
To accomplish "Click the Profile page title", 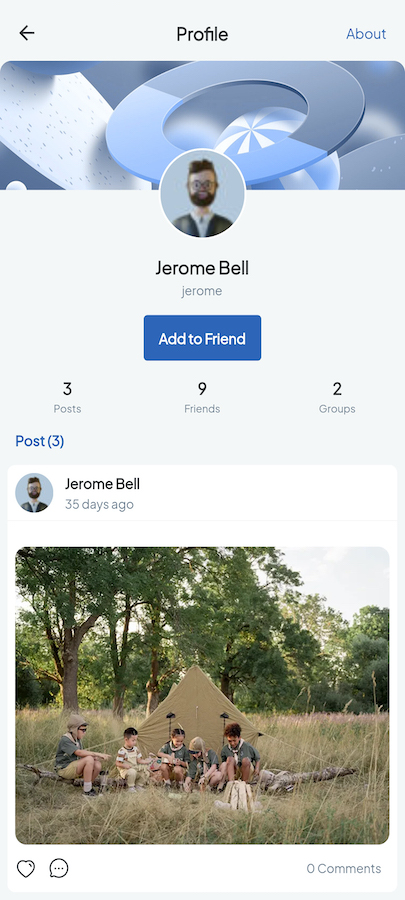I will (x=202, y=34).
